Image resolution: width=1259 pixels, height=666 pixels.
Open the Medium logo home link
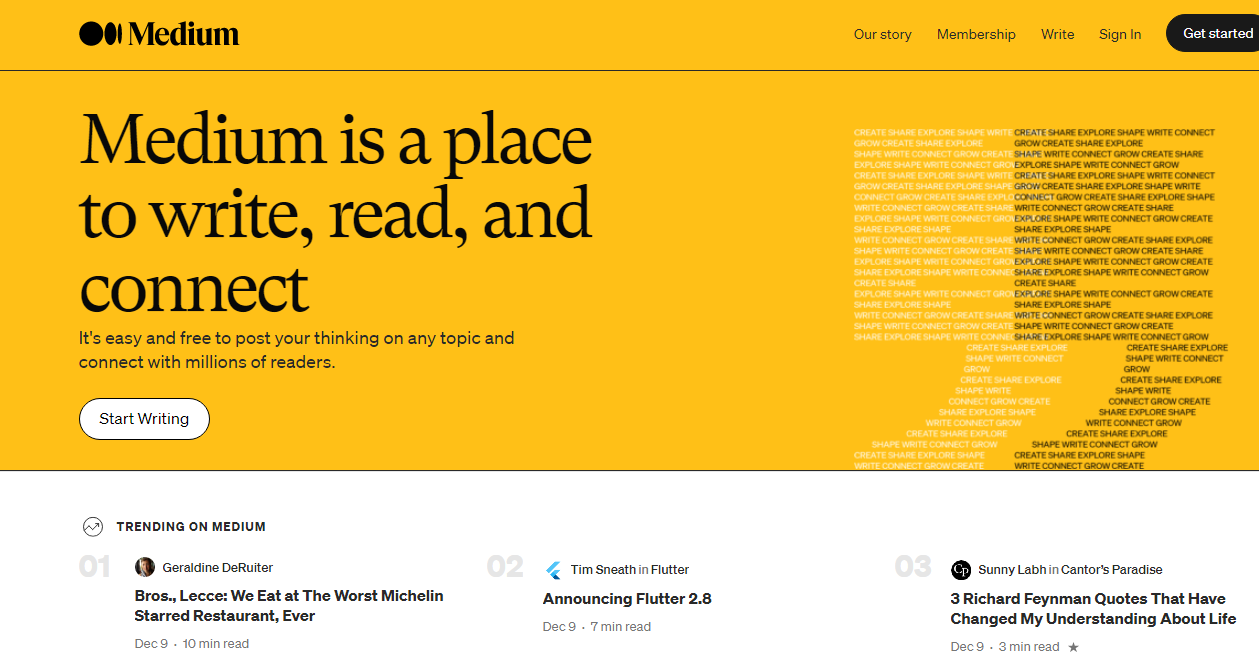159,34
